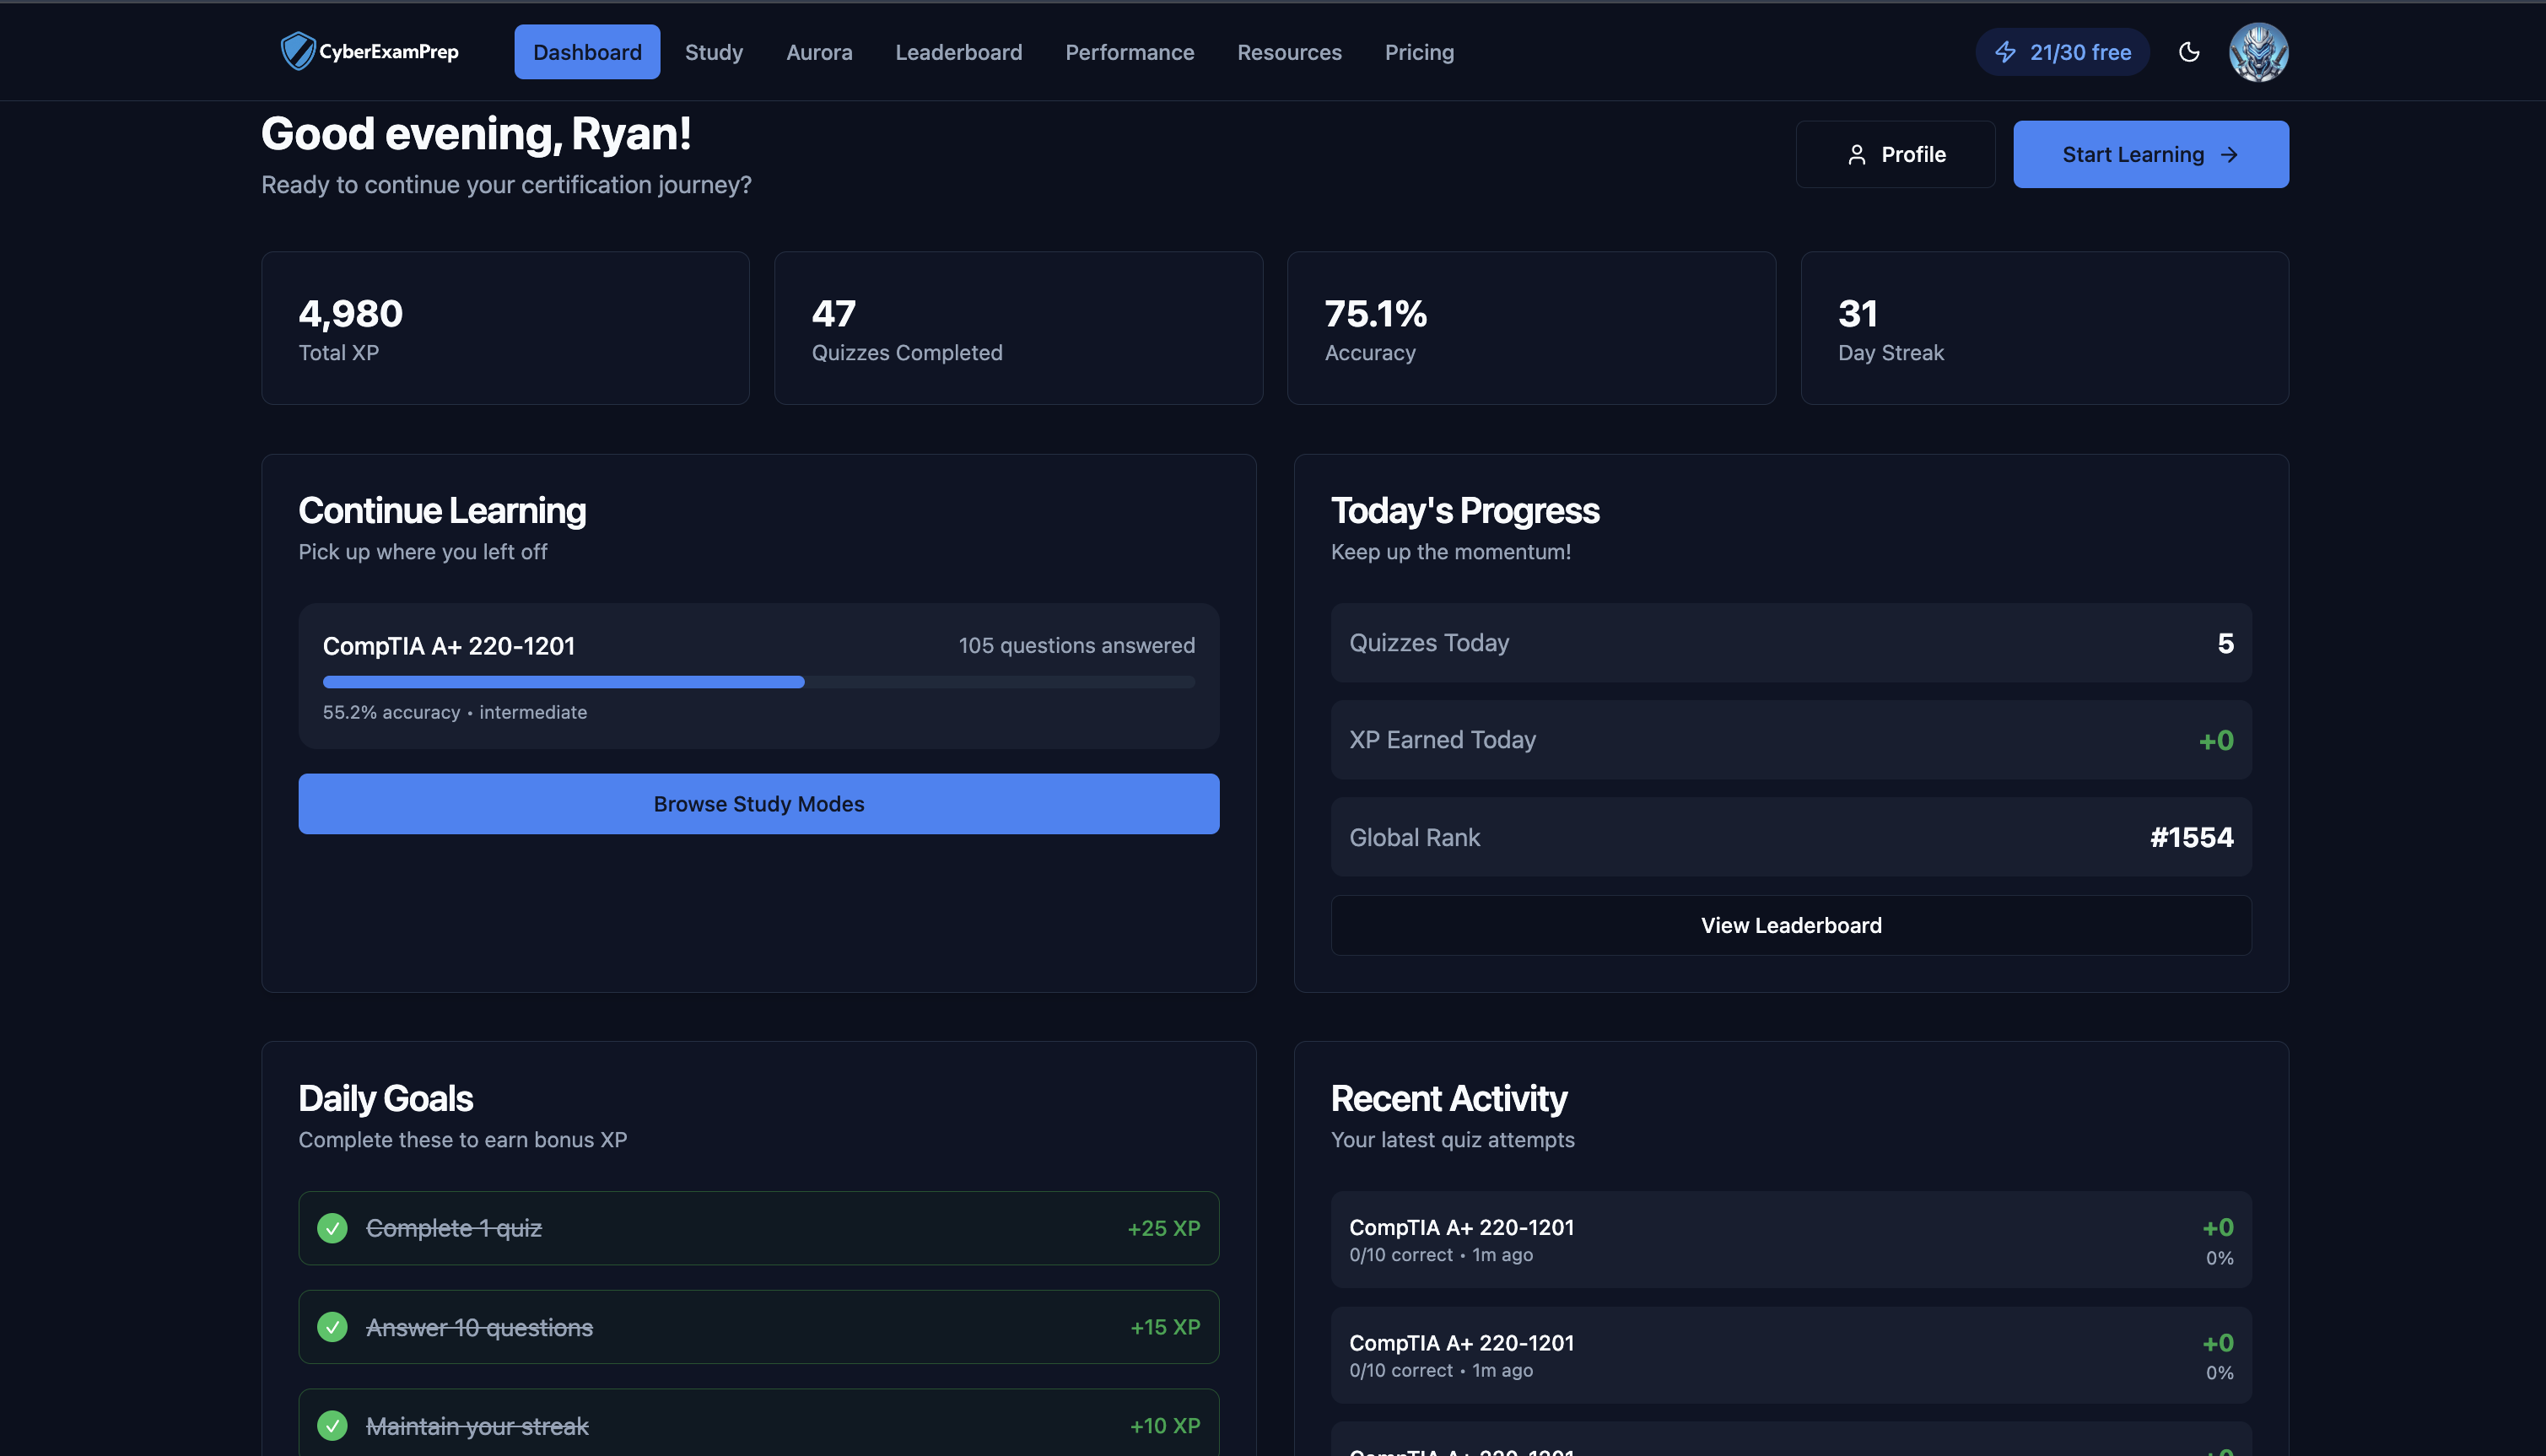Click the 105 questions answered label
This screenshot has width=2546, height=1456.
click(x=1076, y=646)
